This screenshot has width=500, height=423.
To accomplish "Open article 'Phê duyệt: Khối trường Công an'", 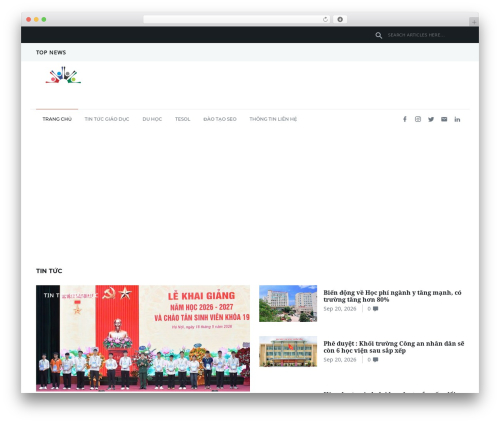I will pyautogui.click(x=394, y=347).
